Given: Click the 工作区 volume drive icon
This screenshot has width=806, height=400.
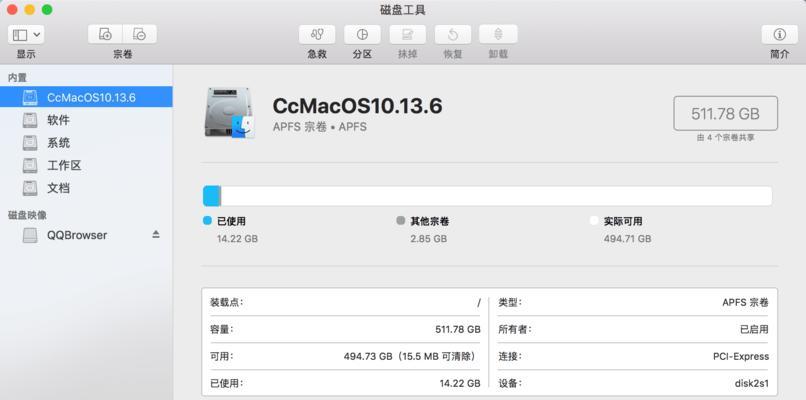Looking at the screenshot, I should (x=30, y=166).
